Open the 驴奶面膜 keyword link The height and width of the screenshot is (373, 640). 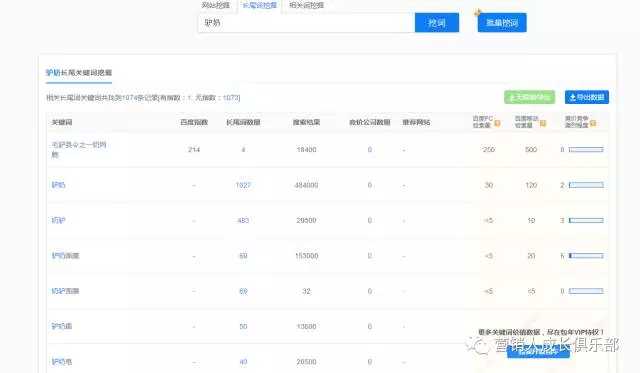pos(65,256)
